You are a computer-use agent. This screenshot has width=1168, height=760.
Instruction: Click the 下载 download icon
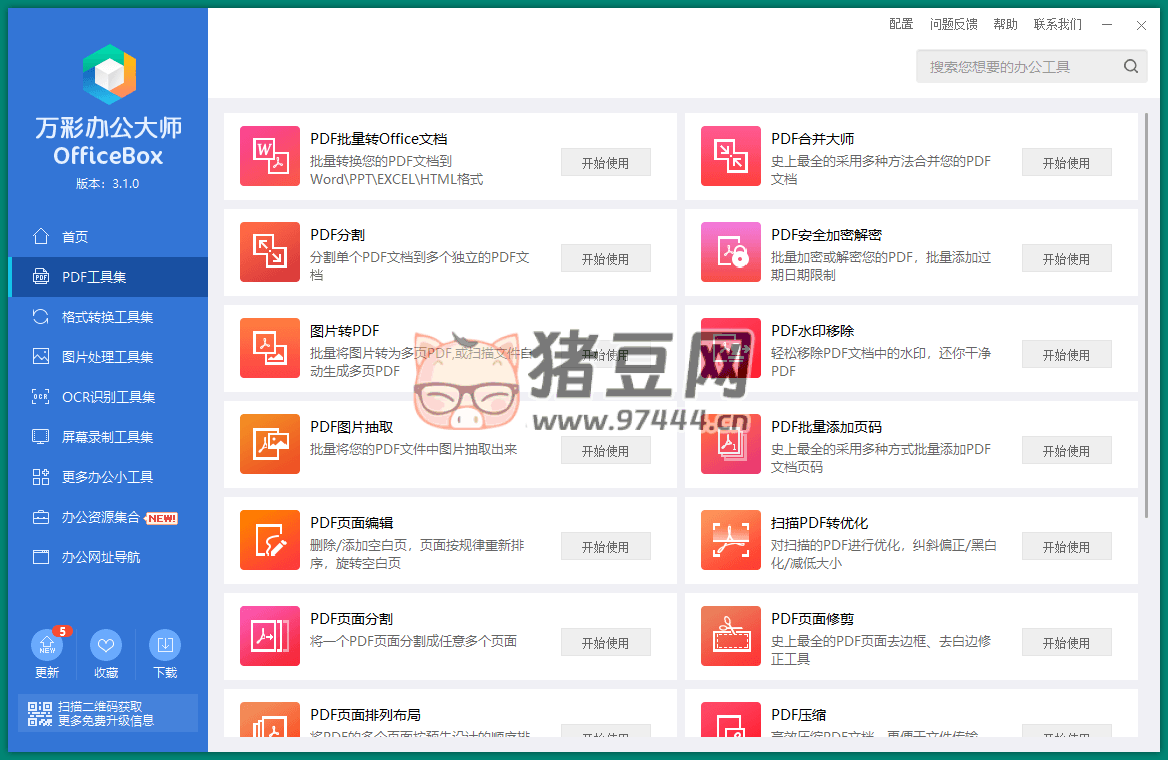[x=165, y=647]
